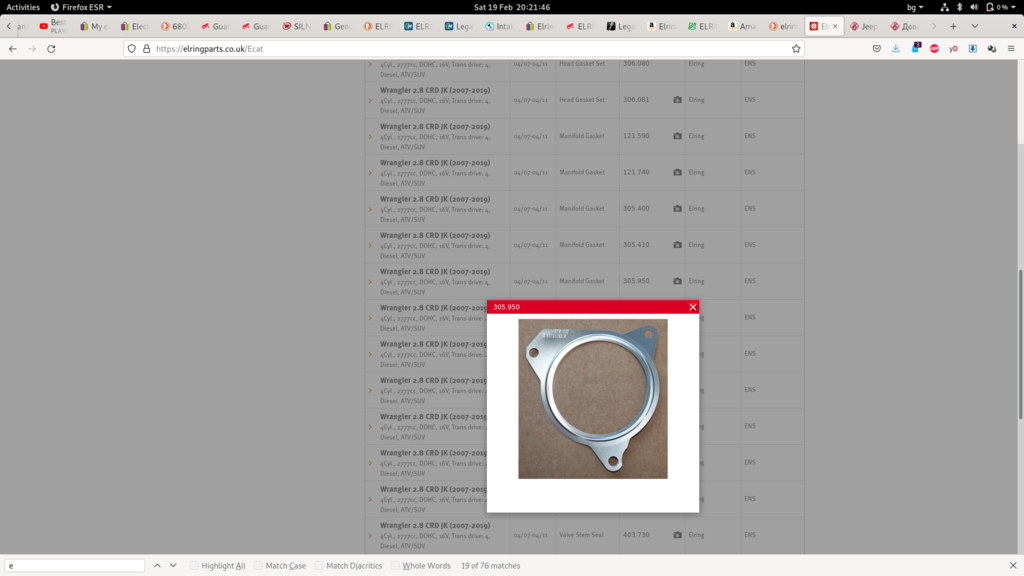Switch to the Ama Amazon tab
This screenshot has width=1024, height=576.
point(743,27)
